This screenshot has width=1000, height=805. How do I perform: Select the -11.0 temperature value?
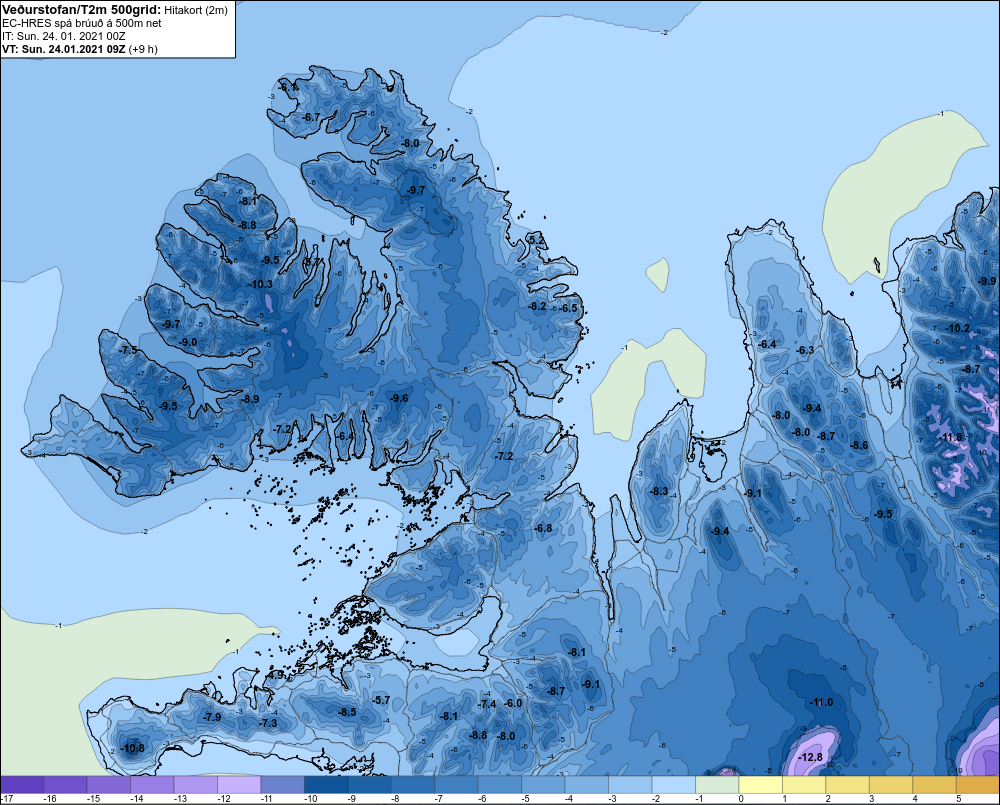[821, 702]
